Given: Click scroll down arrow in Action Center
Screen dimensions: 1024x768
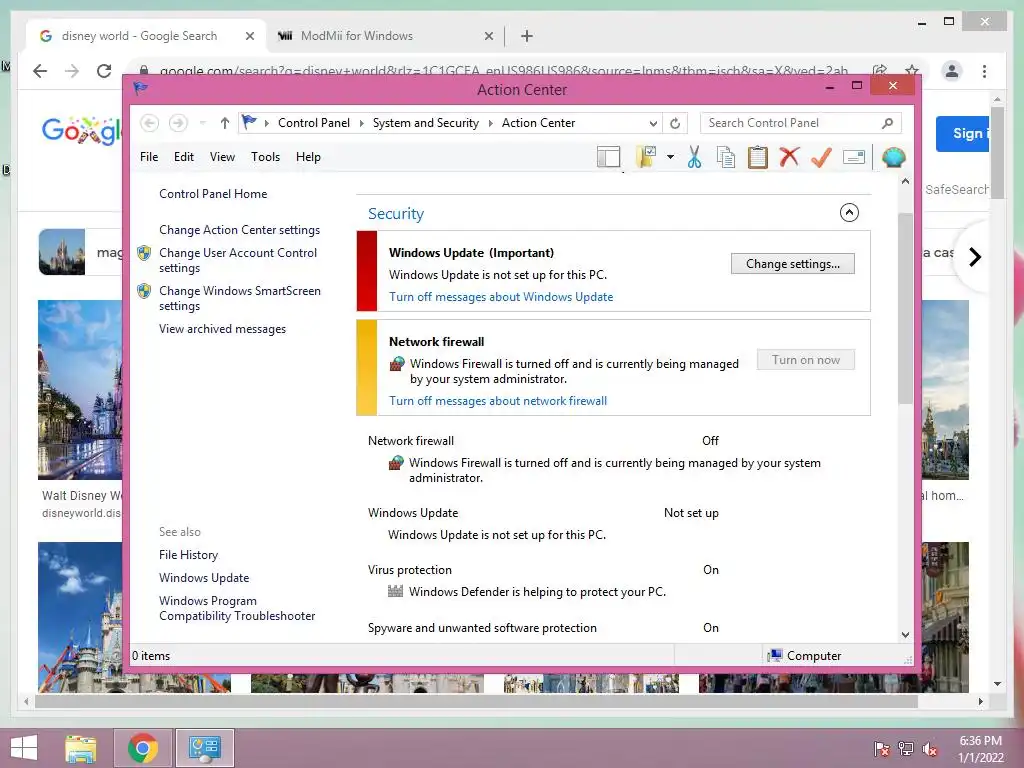Looking at the screenshot, I should [905, 634].
